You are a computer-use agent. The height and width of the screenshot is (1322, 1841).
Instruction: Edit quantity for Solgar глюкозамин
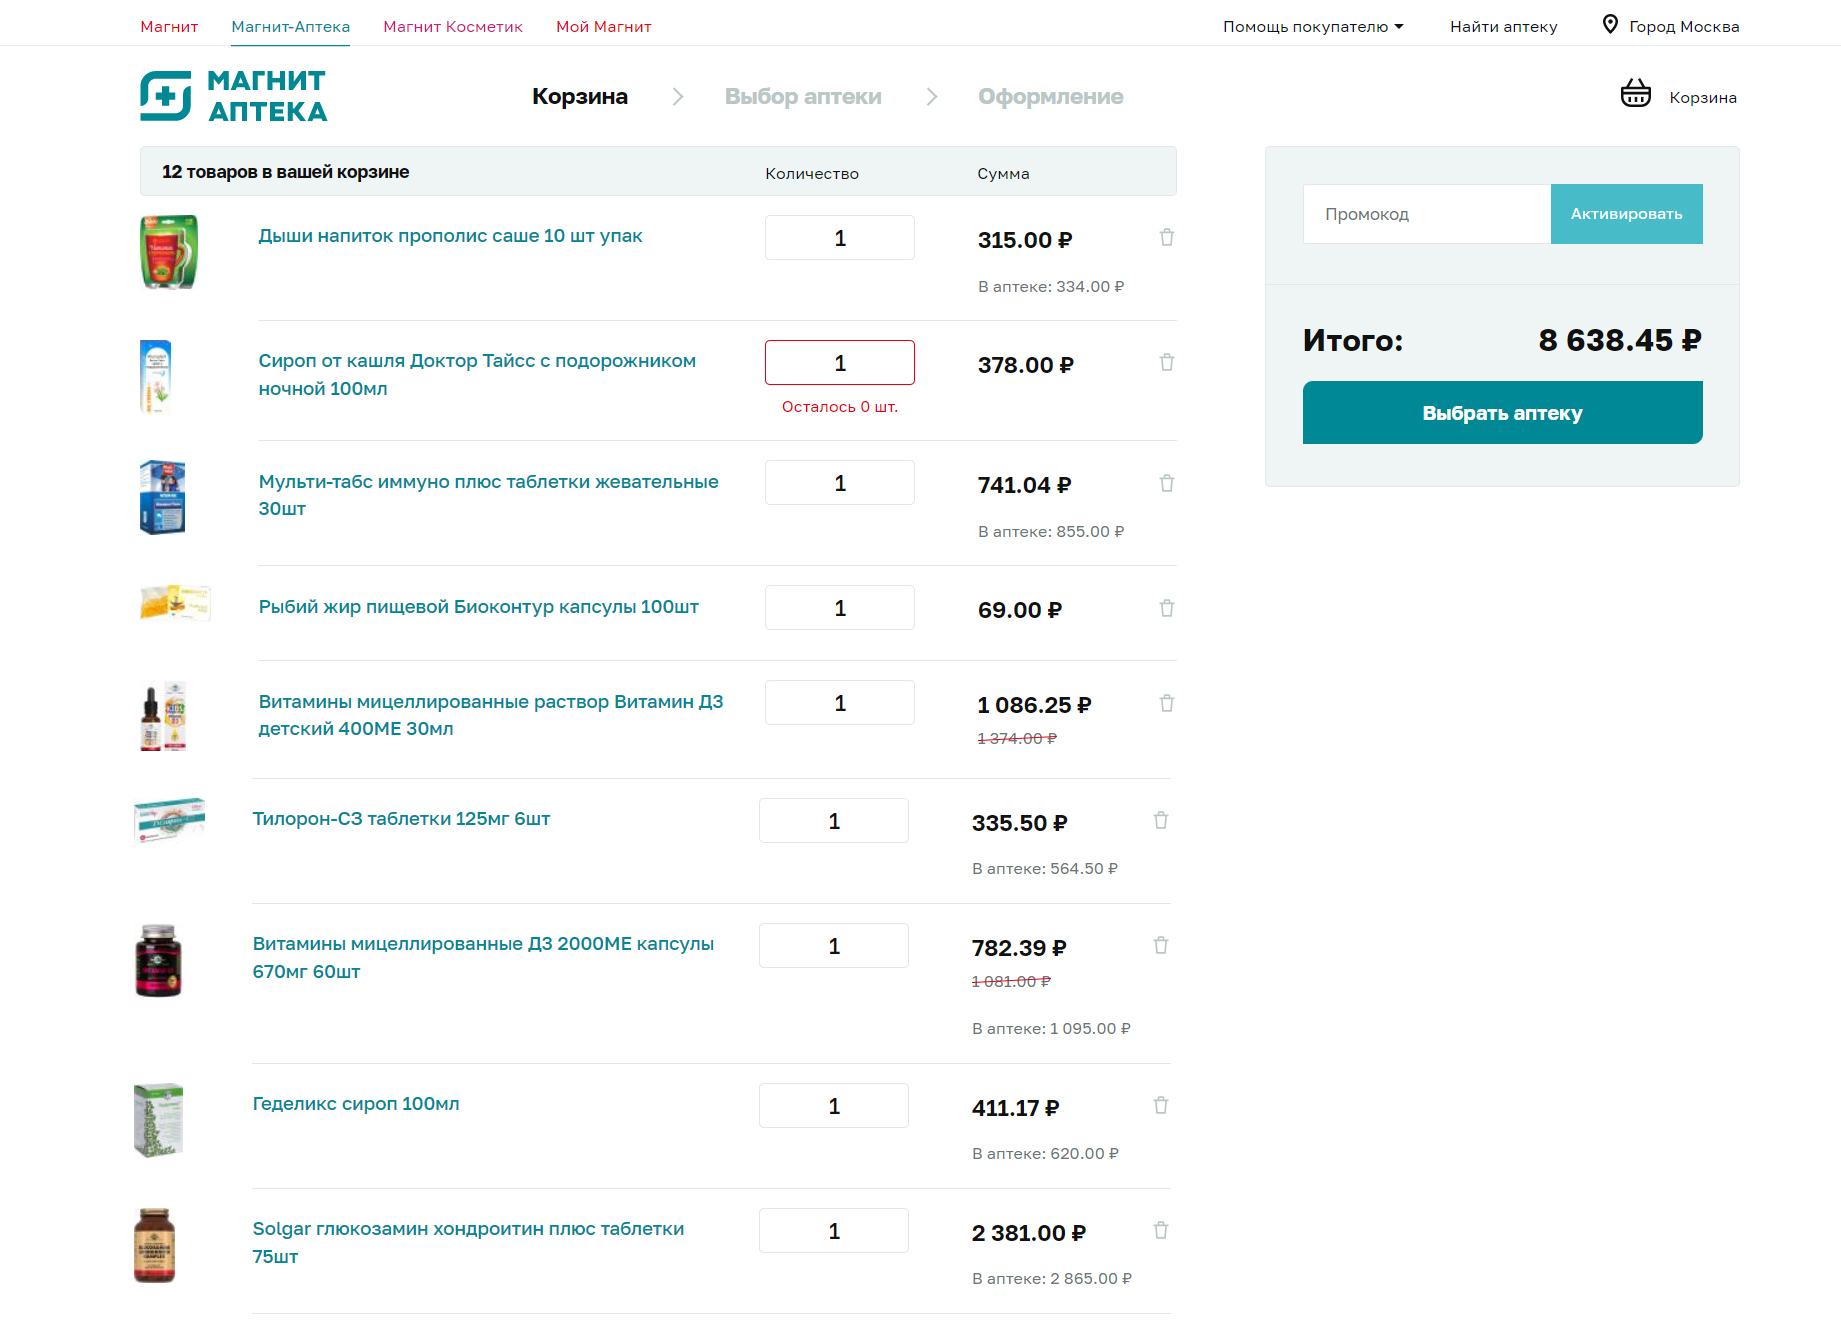834,1231
